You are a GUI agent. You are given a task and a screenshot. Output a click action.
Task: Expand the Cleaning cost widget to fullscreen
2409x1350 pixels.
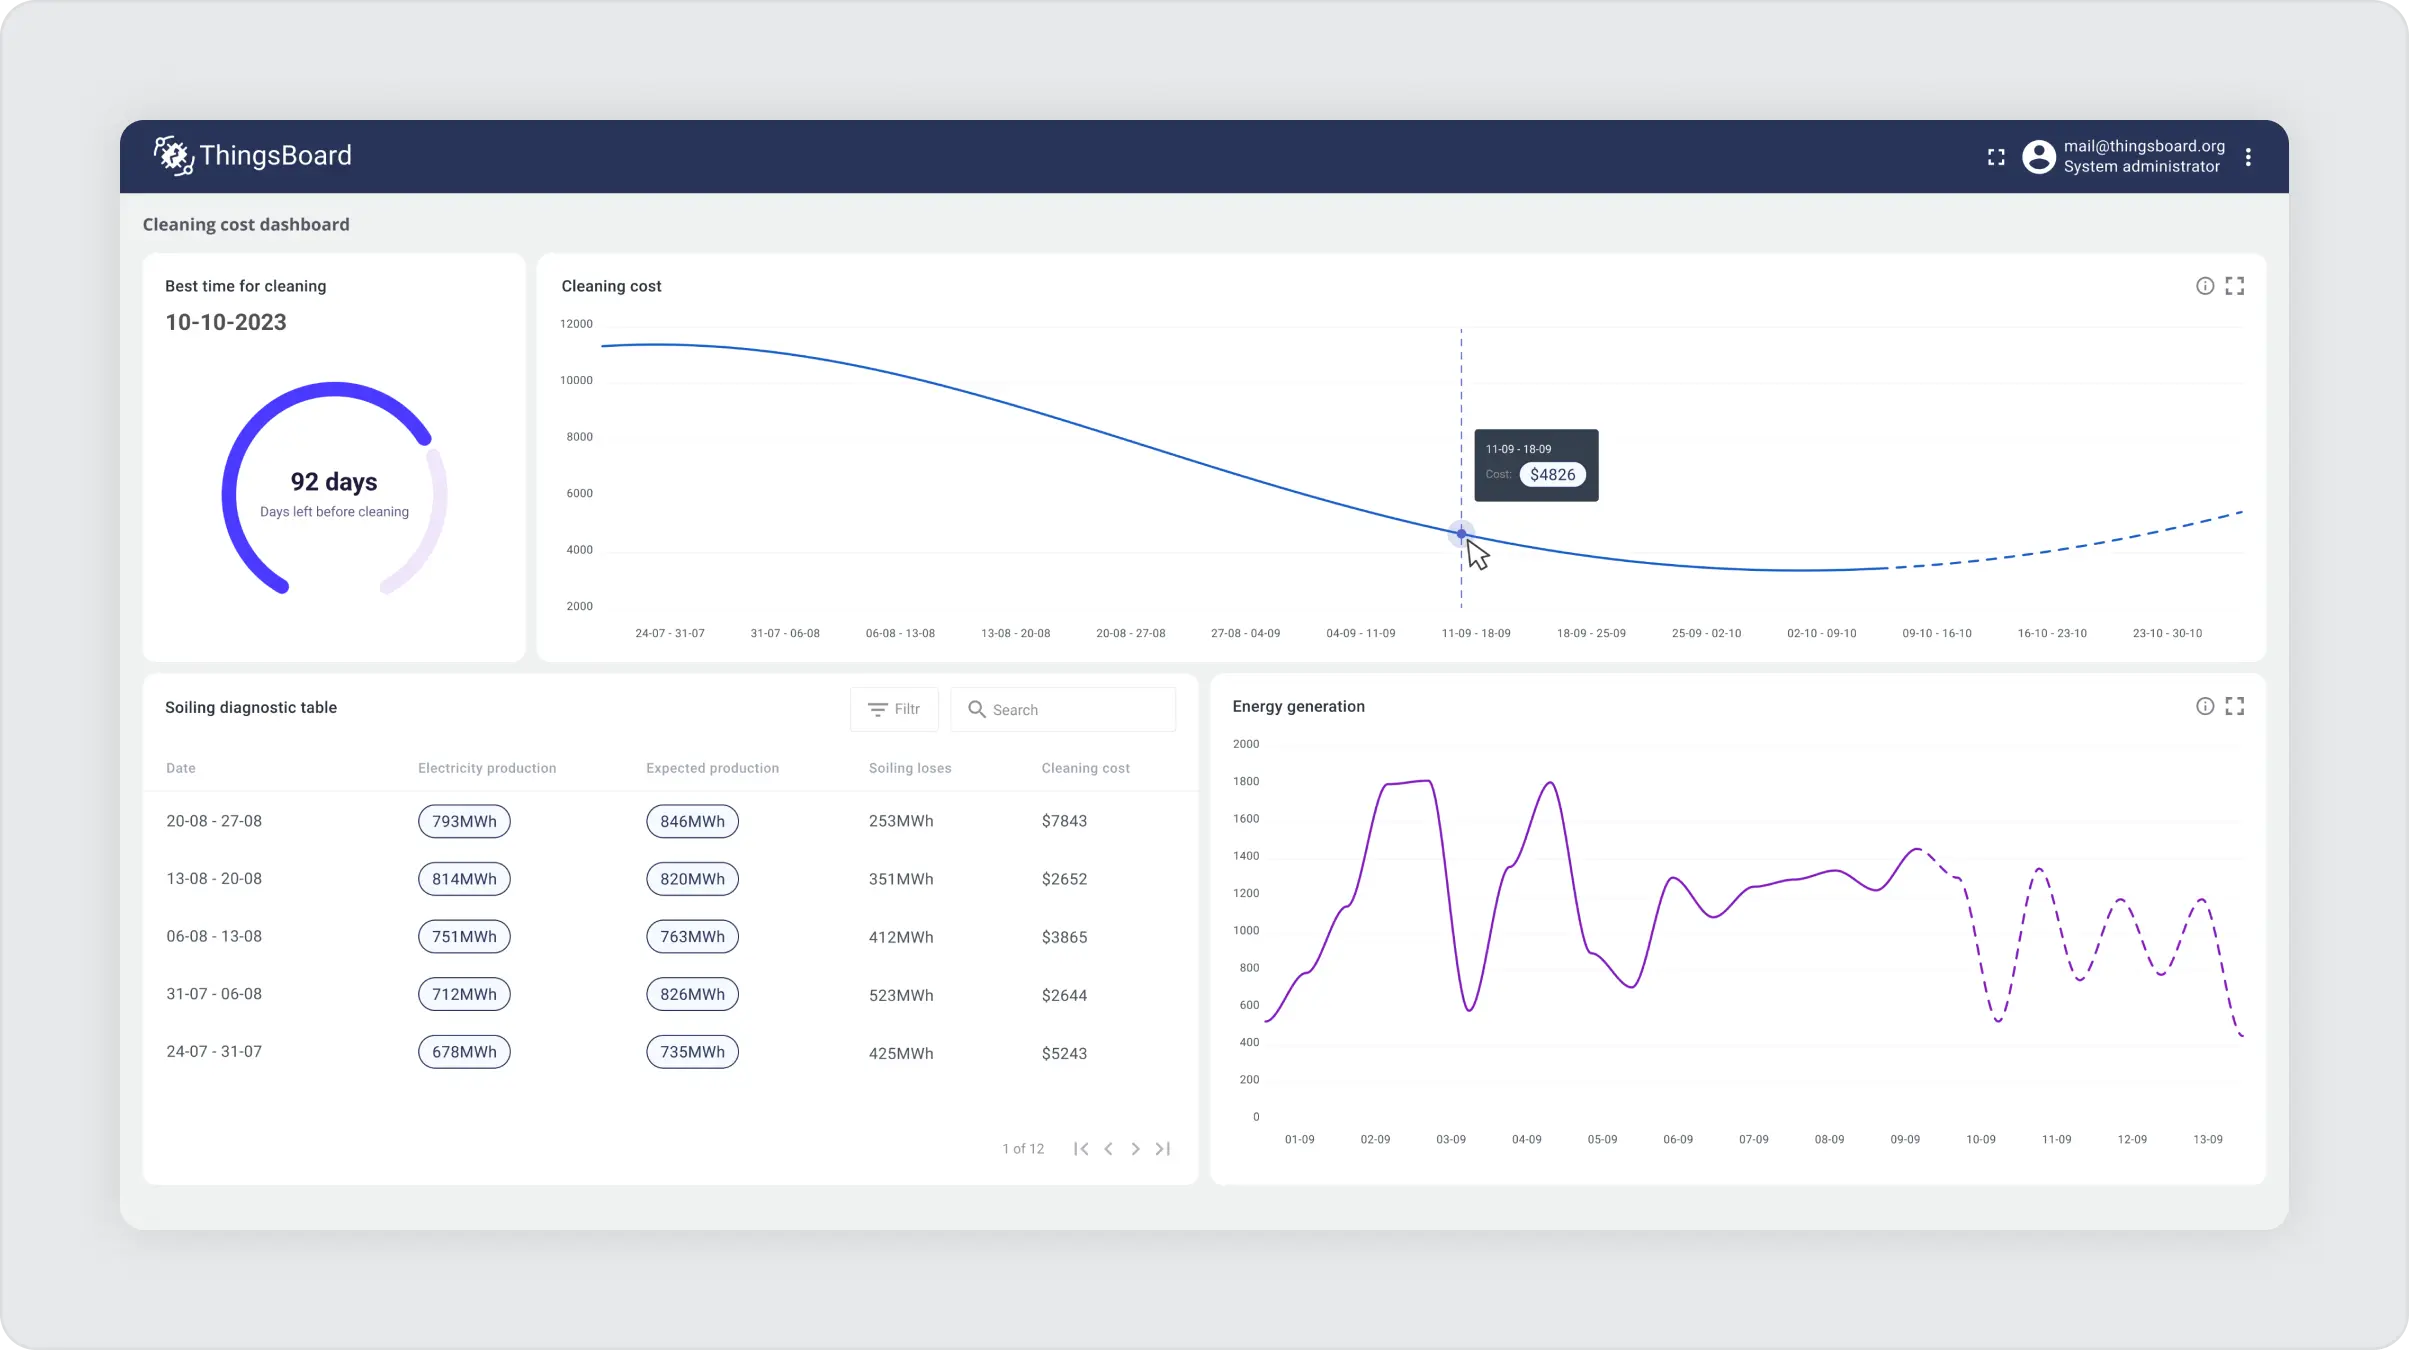(2237, 286)
